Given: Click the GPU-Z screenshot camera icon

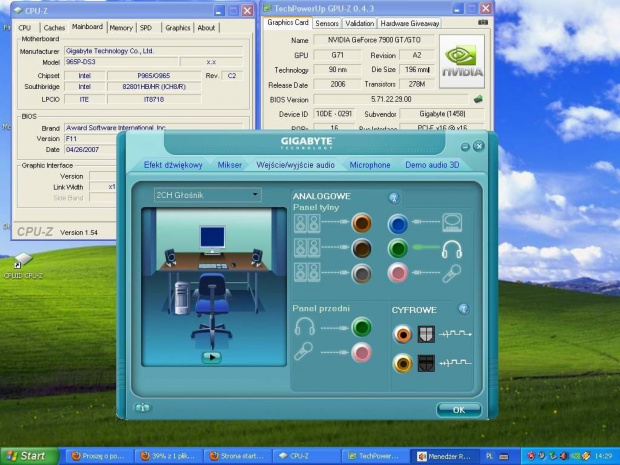Looking at the screenshot, I should click(483, 23).
